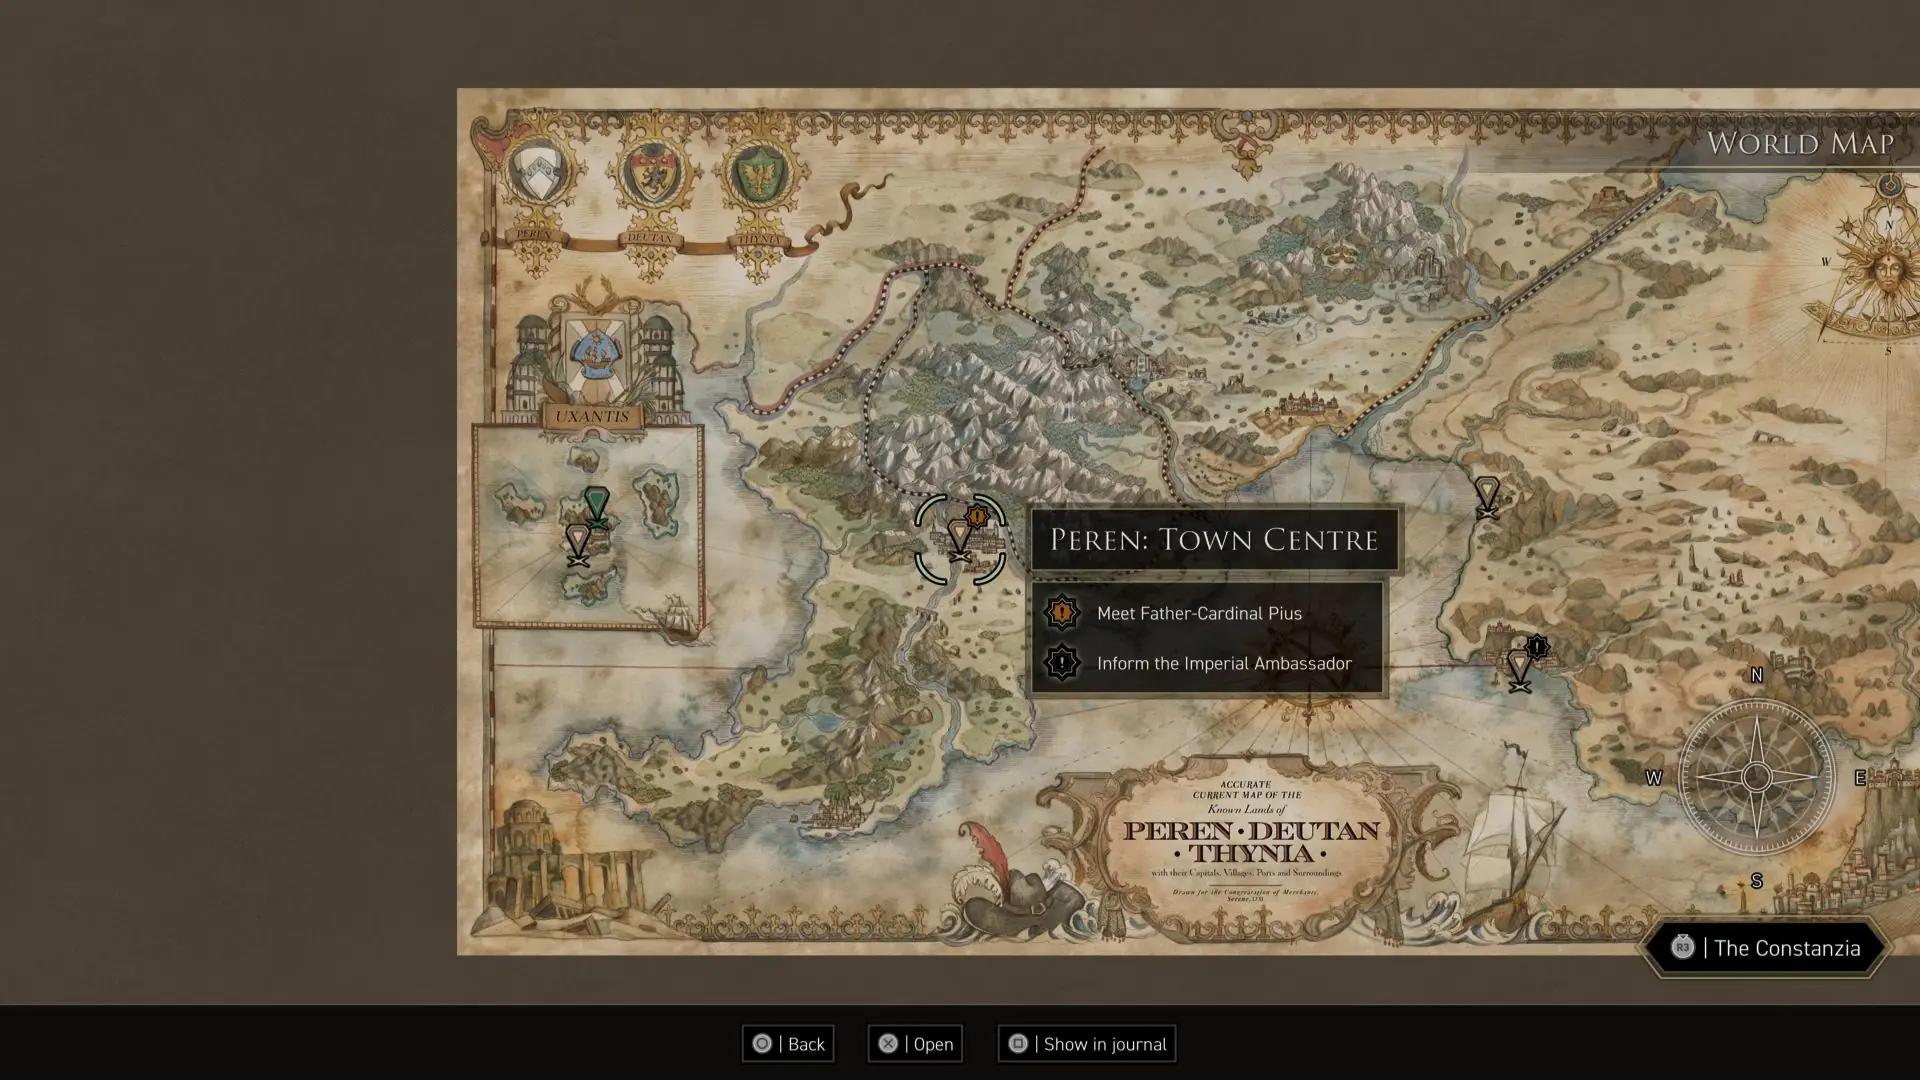Click Show in journal
The height and width of the screenshot is (1080, 1920).
(1087, 1044)
